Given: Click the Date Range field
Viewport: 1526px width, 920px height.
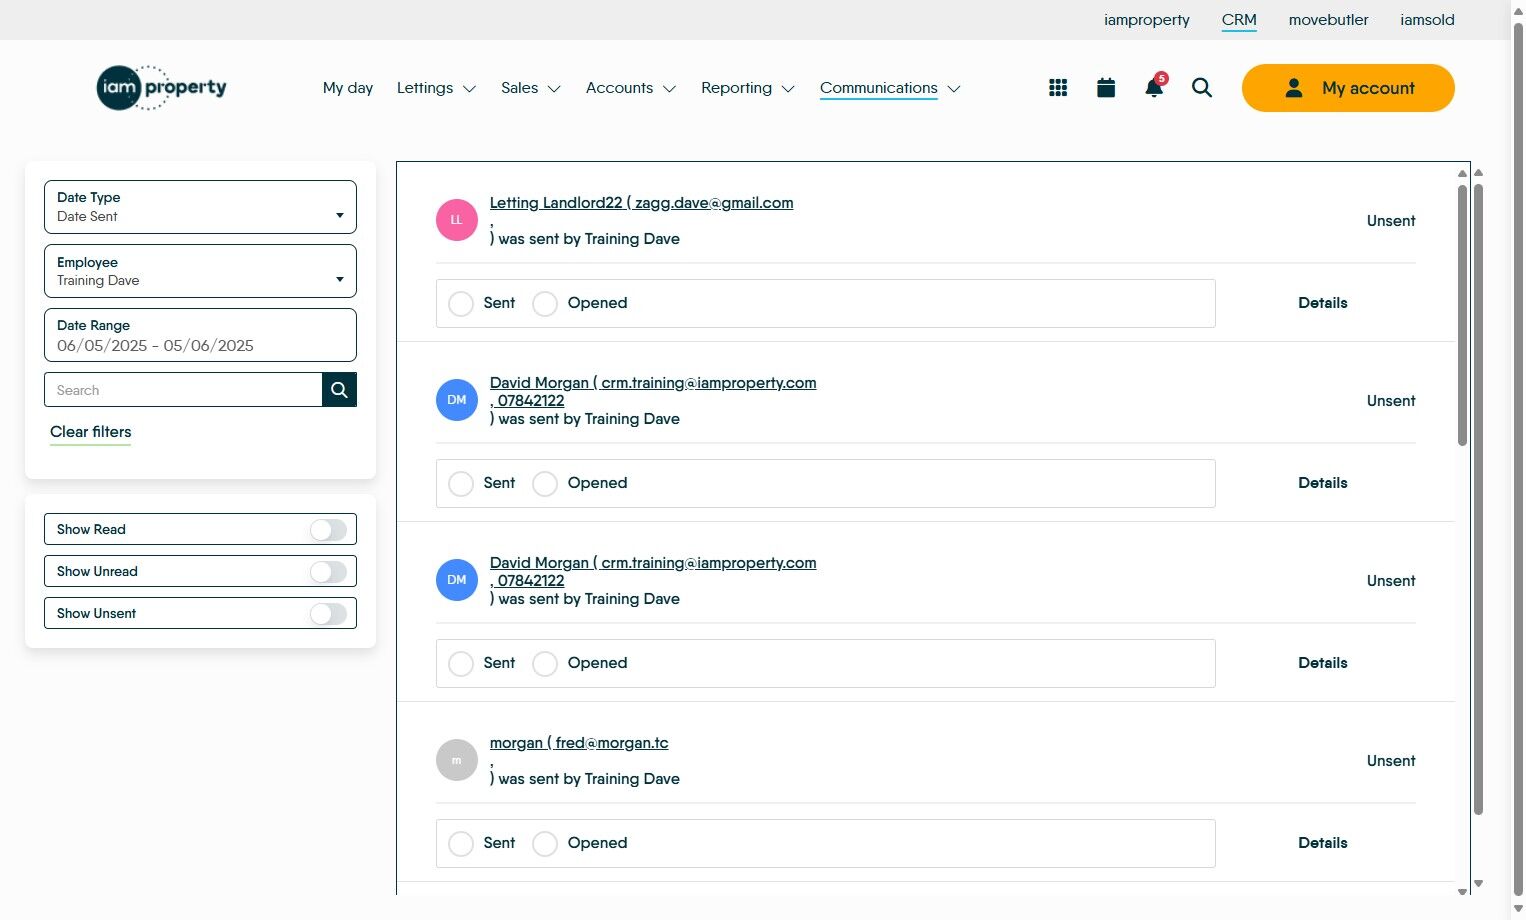Looking at the screenshot, I should pos(200,335).
